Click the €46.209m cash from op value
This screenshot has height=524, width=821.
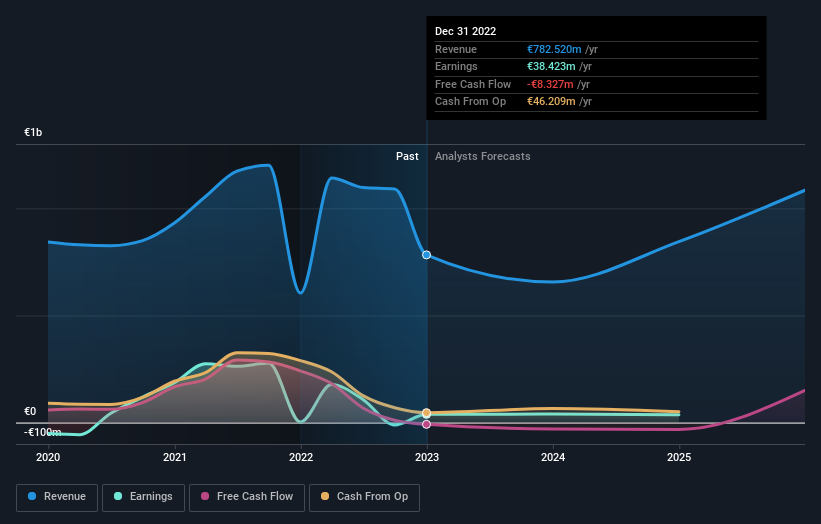coord(551,102)
